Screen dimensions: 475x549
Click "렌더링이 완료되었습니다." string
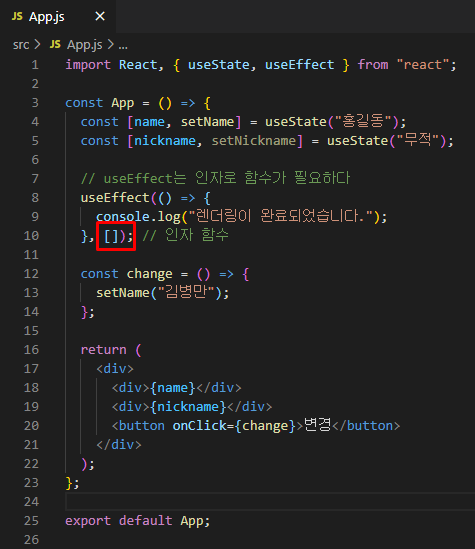(x=281, y=216)
